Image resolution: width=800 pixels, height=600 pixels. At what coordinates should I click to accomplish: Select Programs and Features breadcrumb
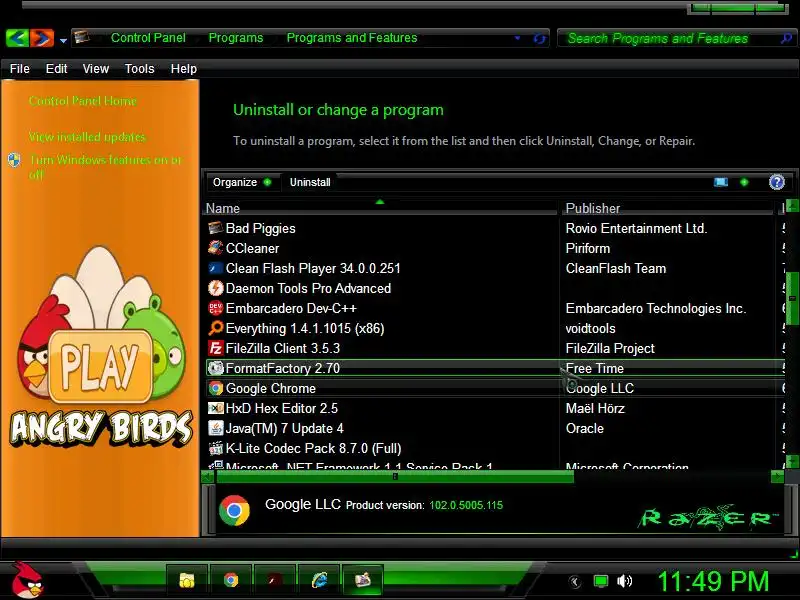(x=352, y=38)
